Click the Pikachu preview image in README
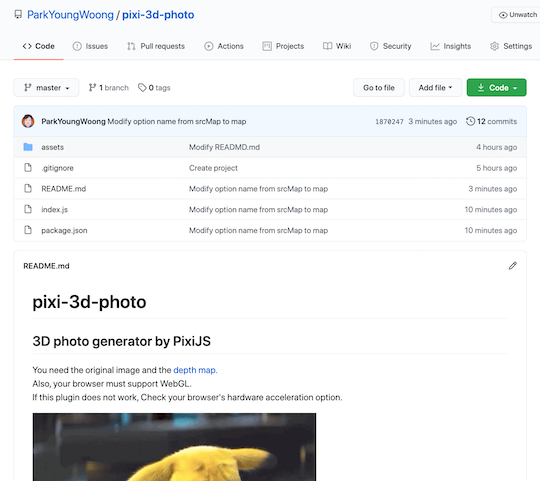 (x=174, y=447)
